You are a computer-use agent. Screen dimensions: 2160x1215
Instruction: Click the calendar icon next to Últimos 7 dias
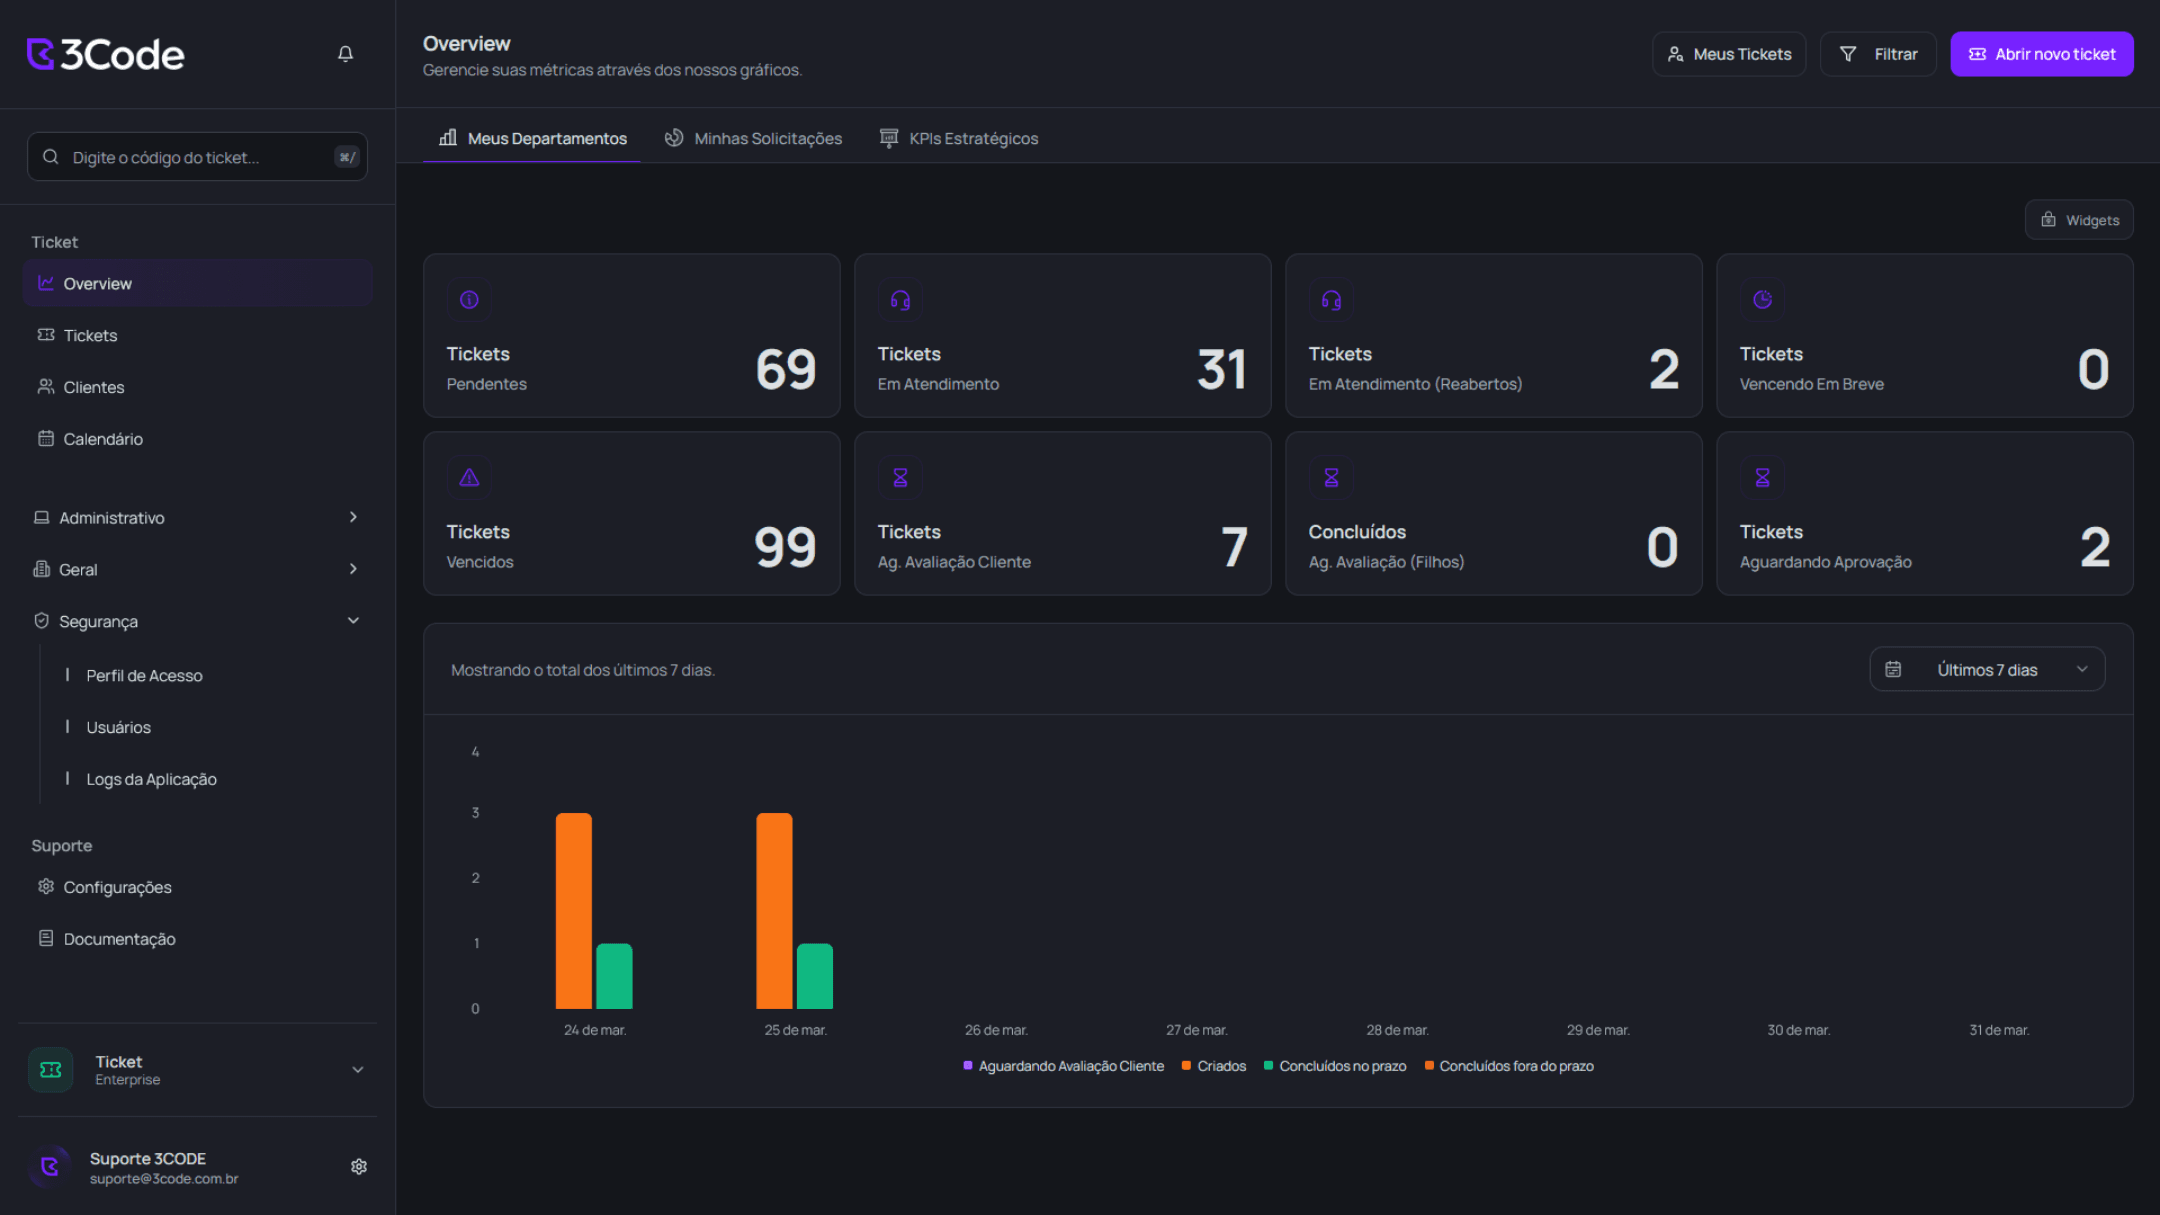(x=1893, y=669)
